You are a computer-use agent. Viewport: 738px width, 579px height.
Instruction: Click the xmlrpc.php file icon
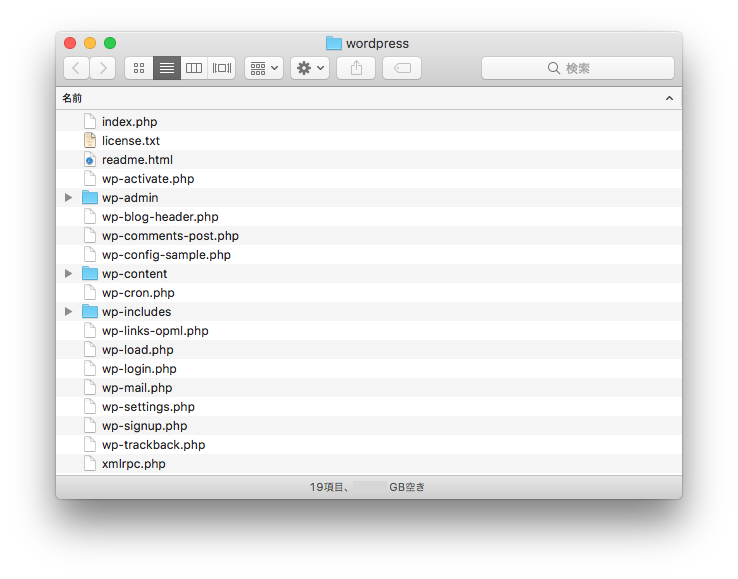pyautogui.click(x=89, y=464)
